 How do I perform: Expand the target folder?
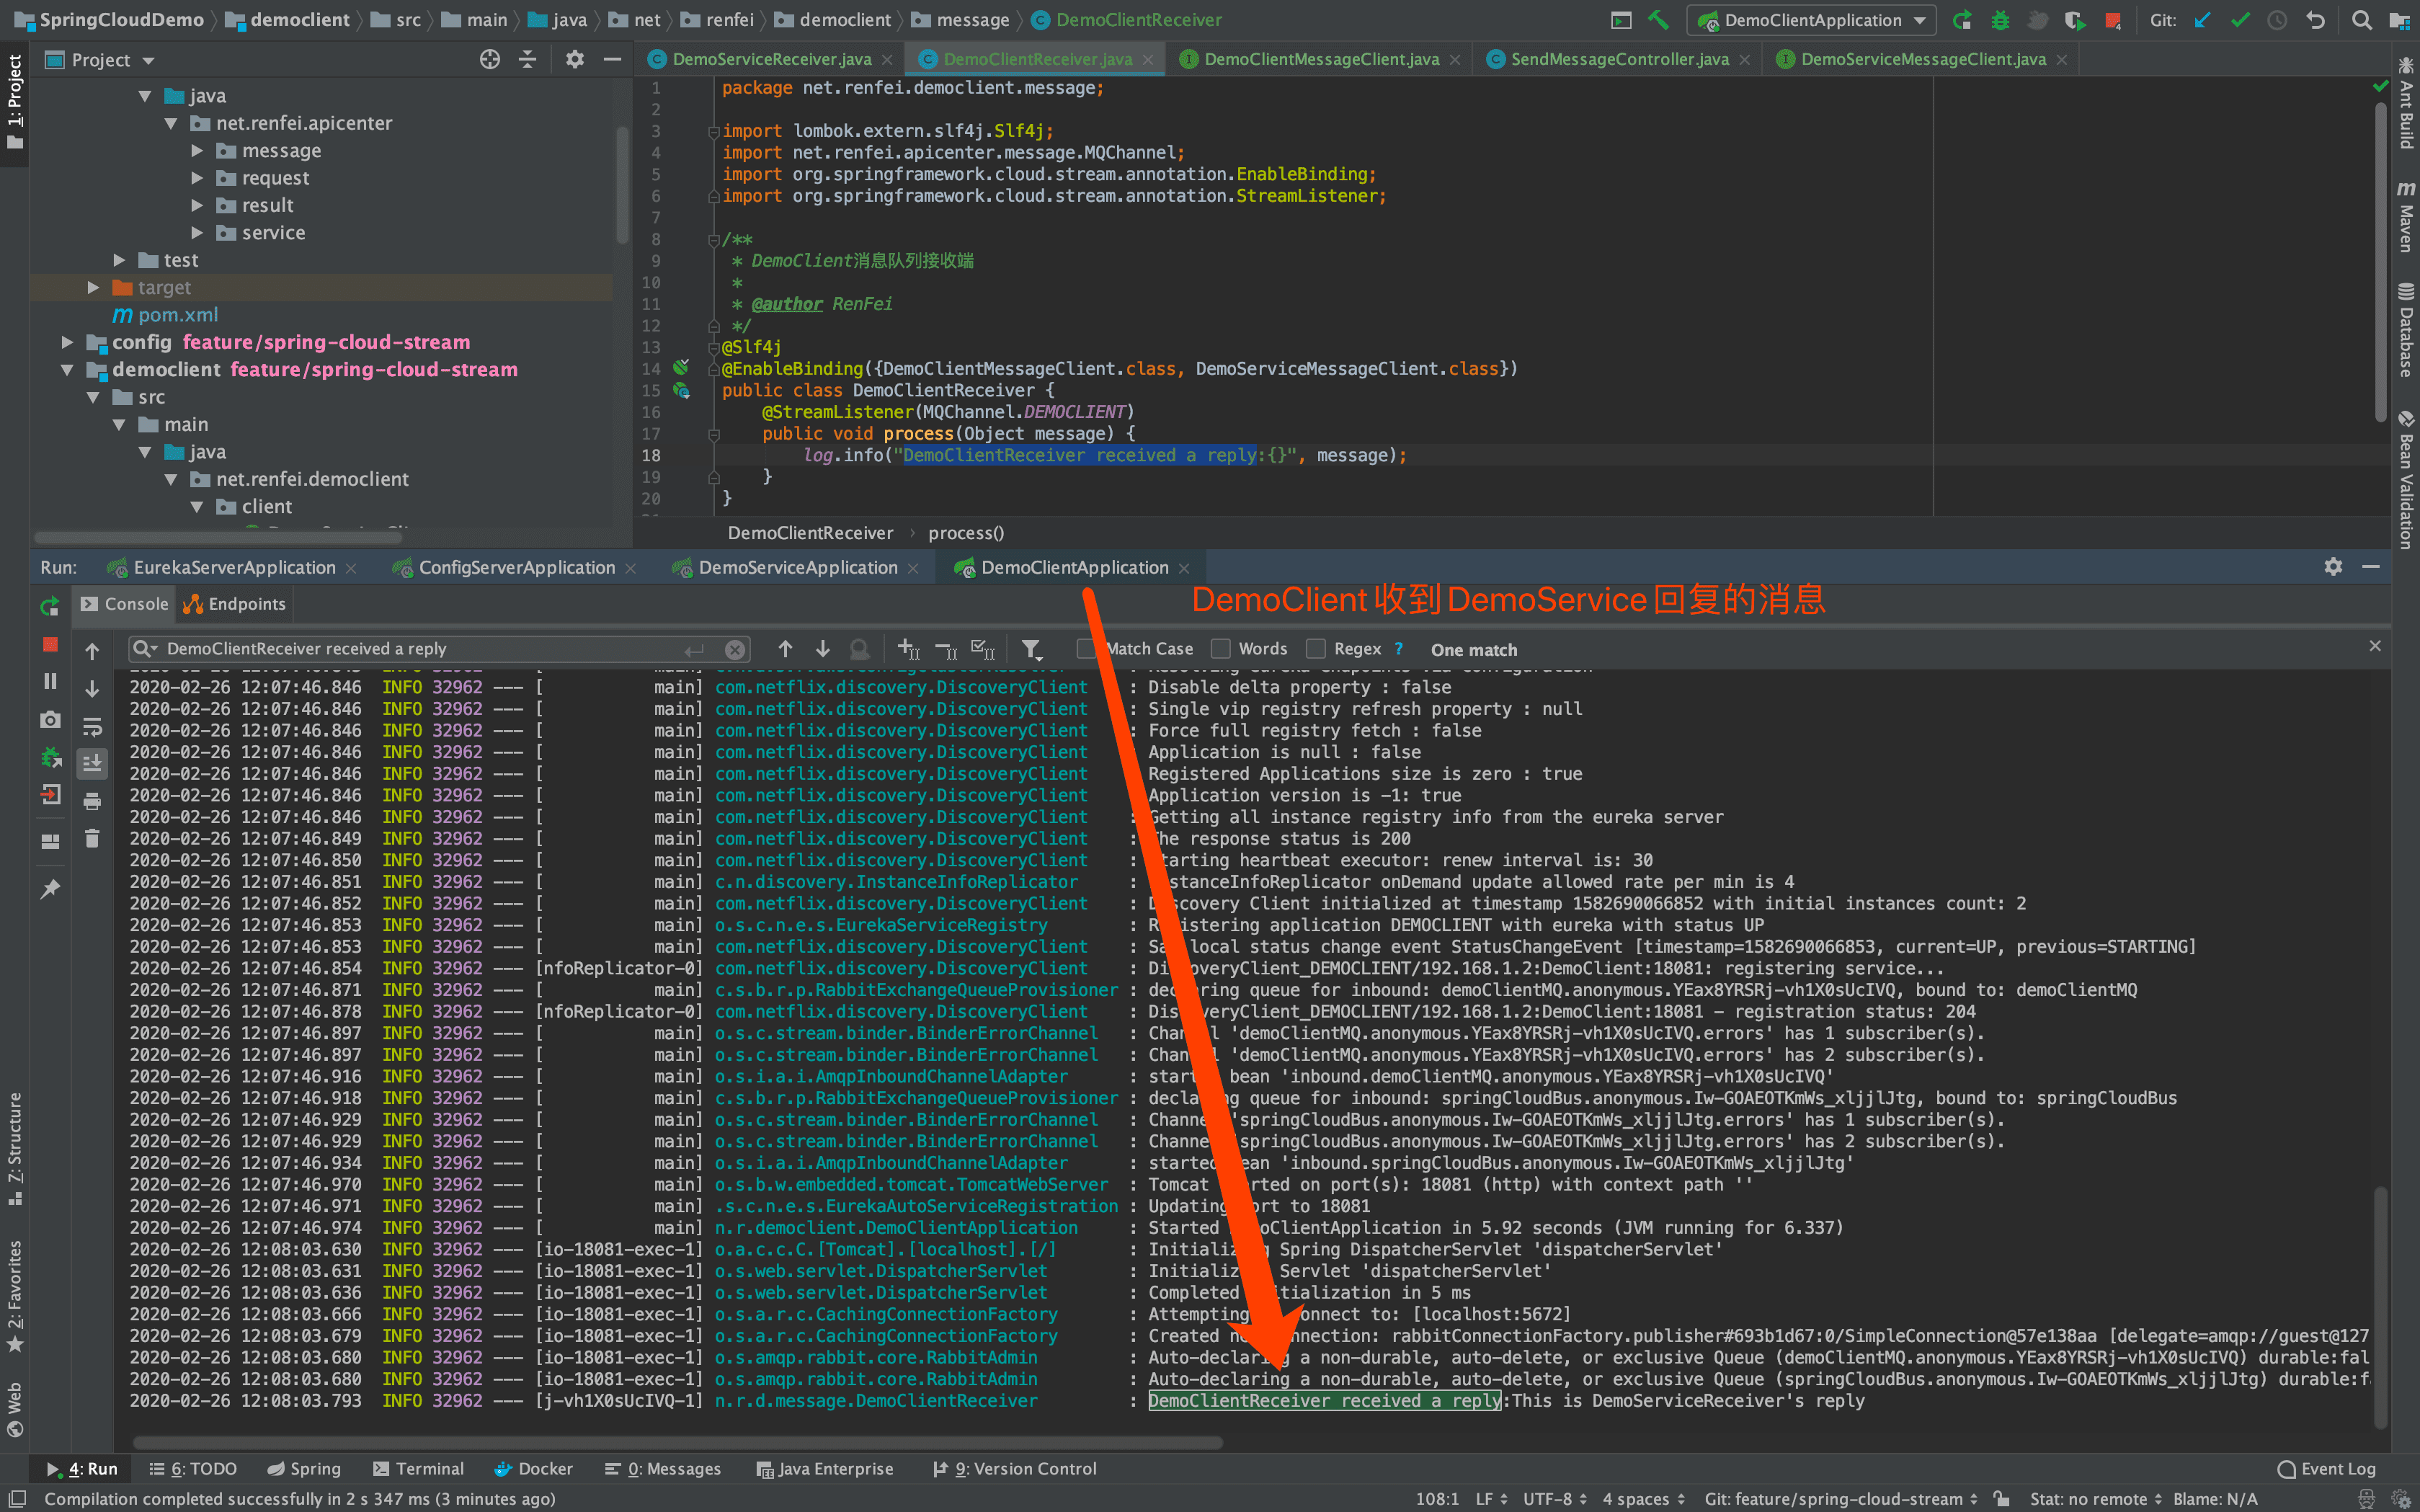click(x=93, y=288)
